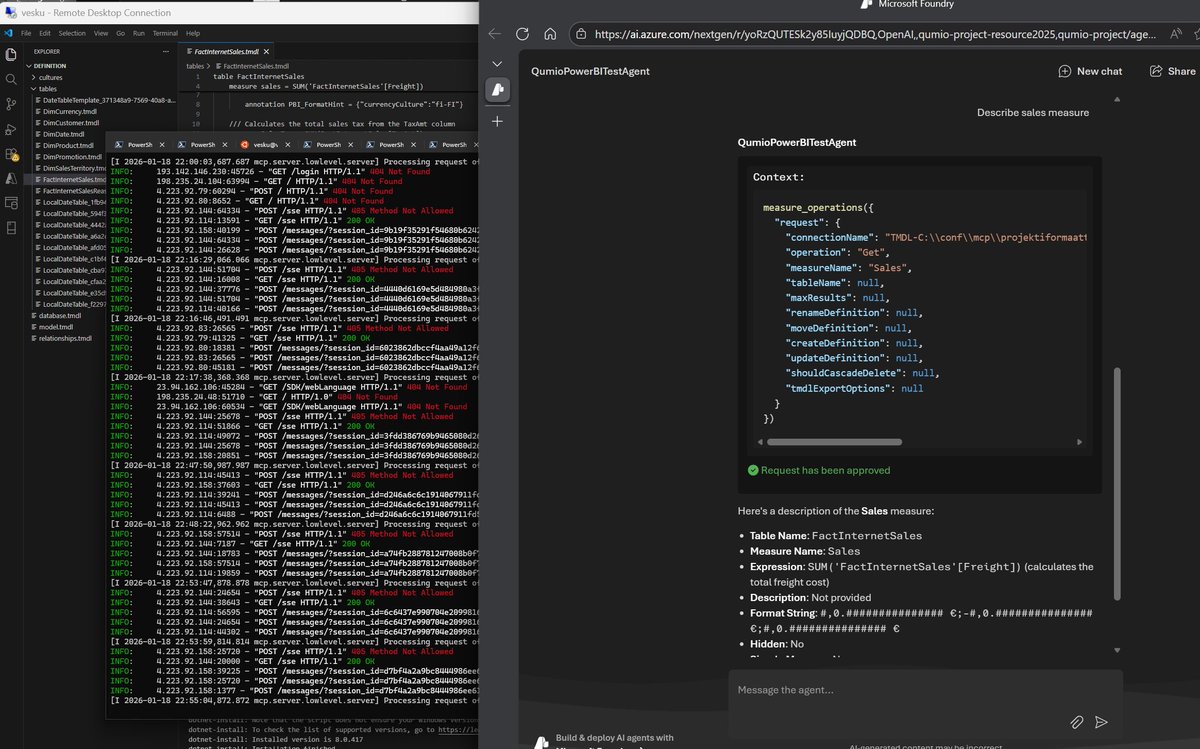Open DimProduct.tmdl in Explorer
This screenshot has width=1200, height=749.
(x=69, y=145)
